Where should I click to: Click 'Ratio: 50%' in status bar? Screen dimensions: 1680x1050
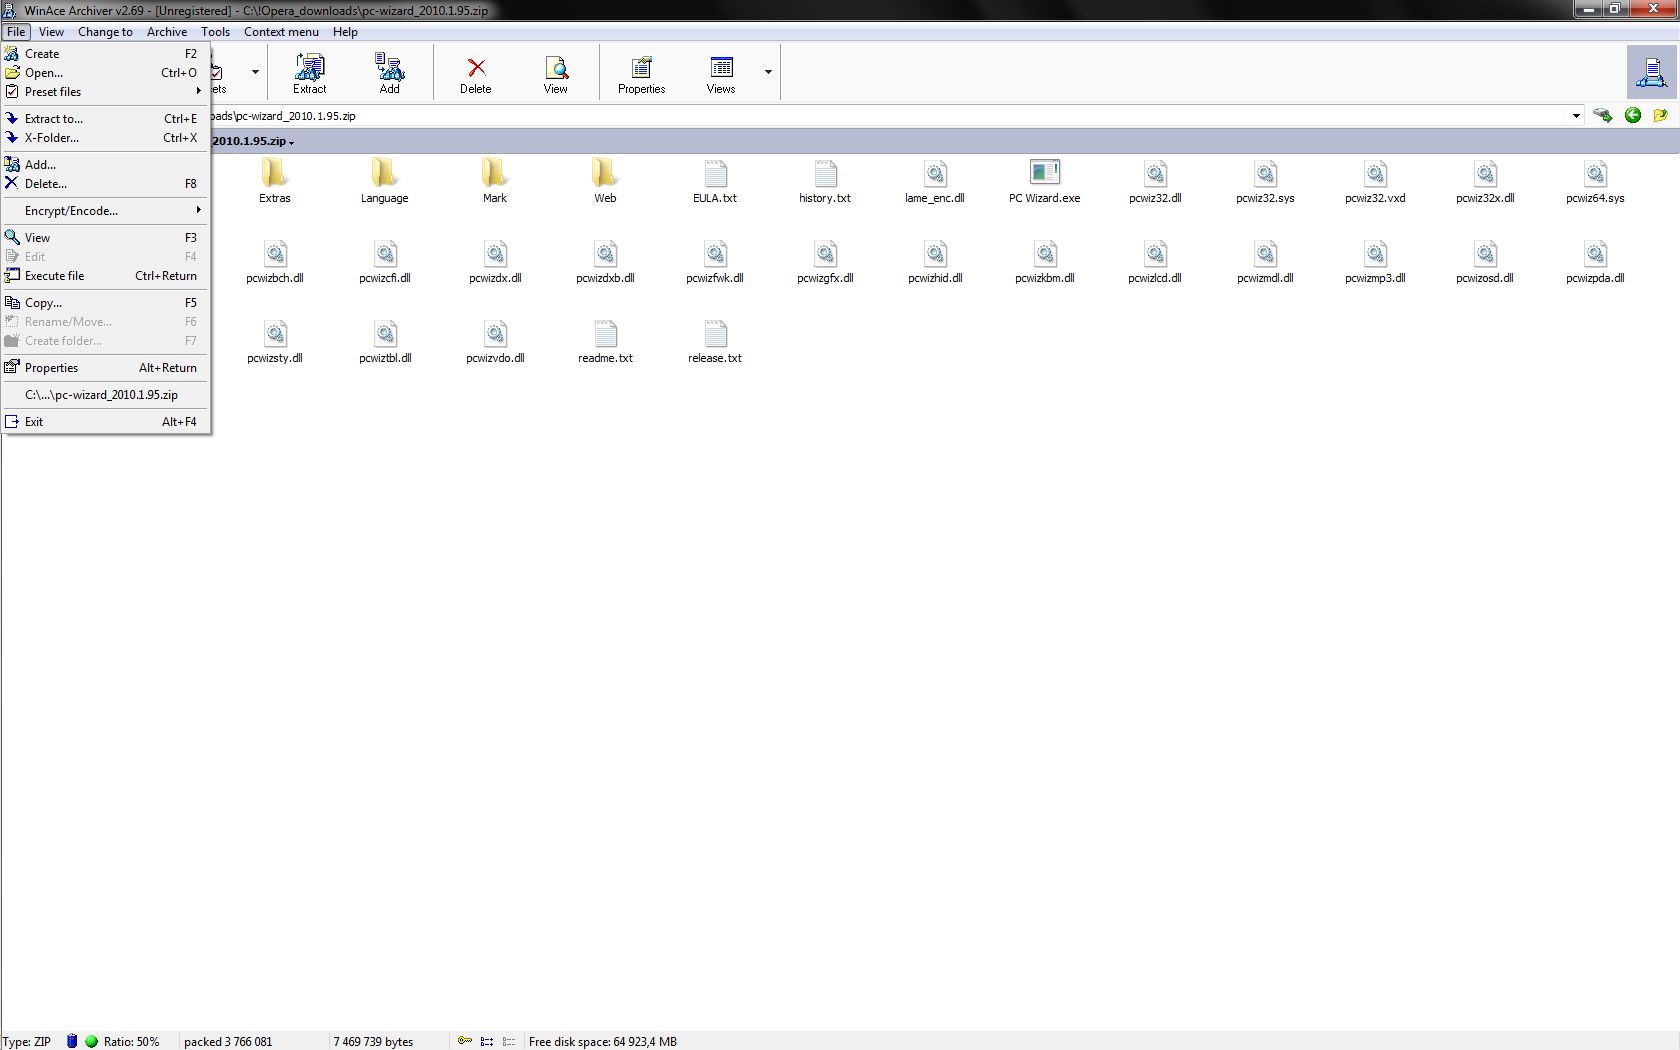[131, 1041]
